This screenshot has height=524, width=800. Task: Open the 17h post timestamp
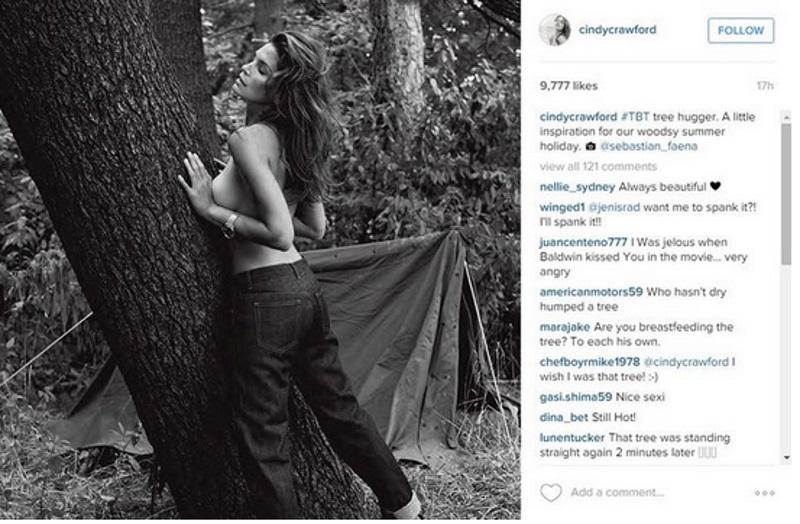pos(765,86)
